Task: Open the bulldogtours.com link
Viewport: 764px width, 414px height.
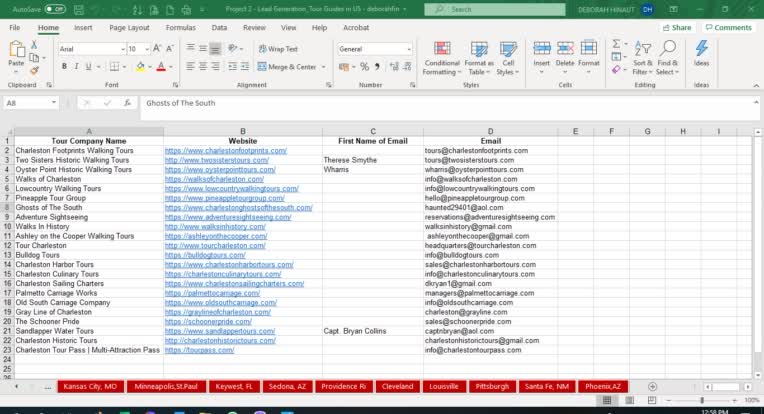Action: [205, 255]
